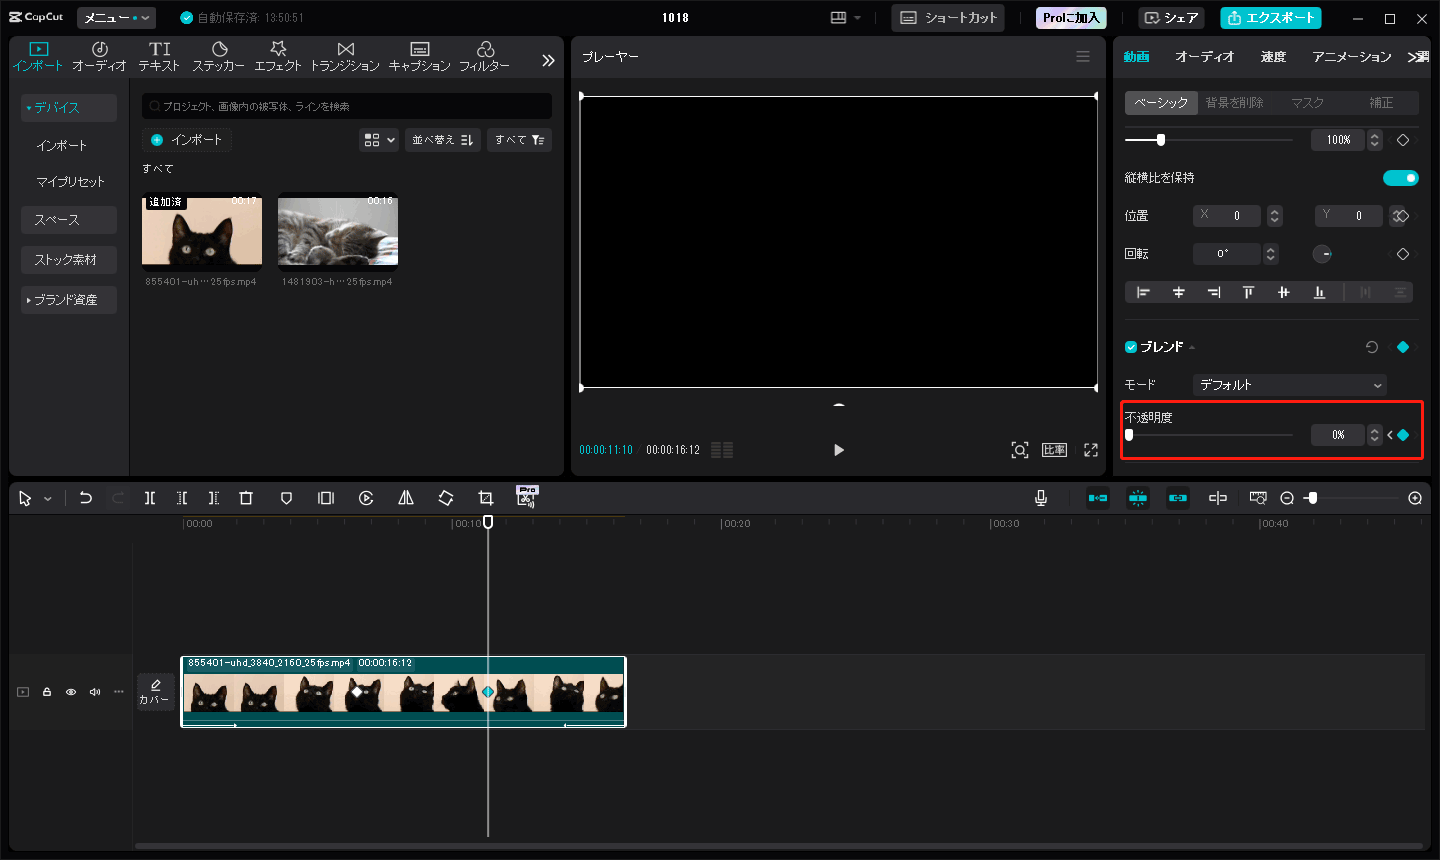Select the 補正 sub-tab
Screen dimensions: 1440x860
[x=1381, y=103]
